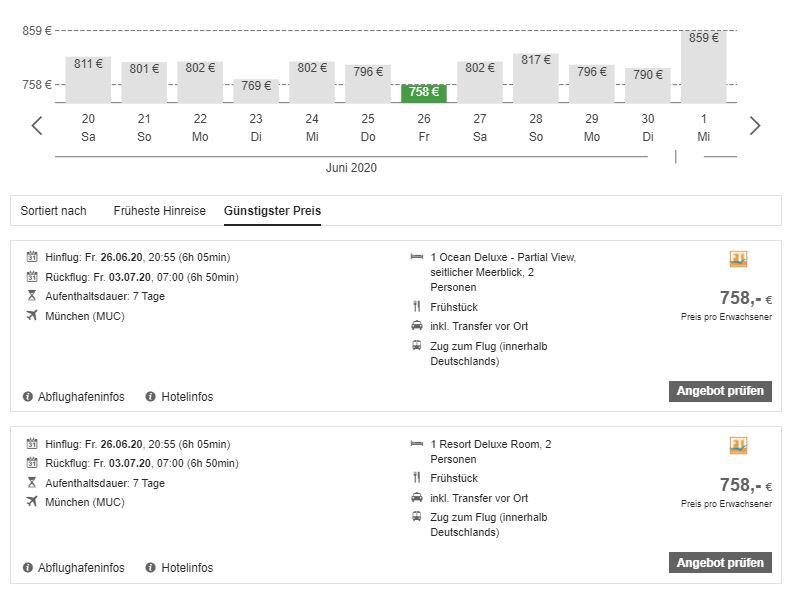
Task: Select the green 758 € bar for Friday 26
Action: tap(424, 92)
